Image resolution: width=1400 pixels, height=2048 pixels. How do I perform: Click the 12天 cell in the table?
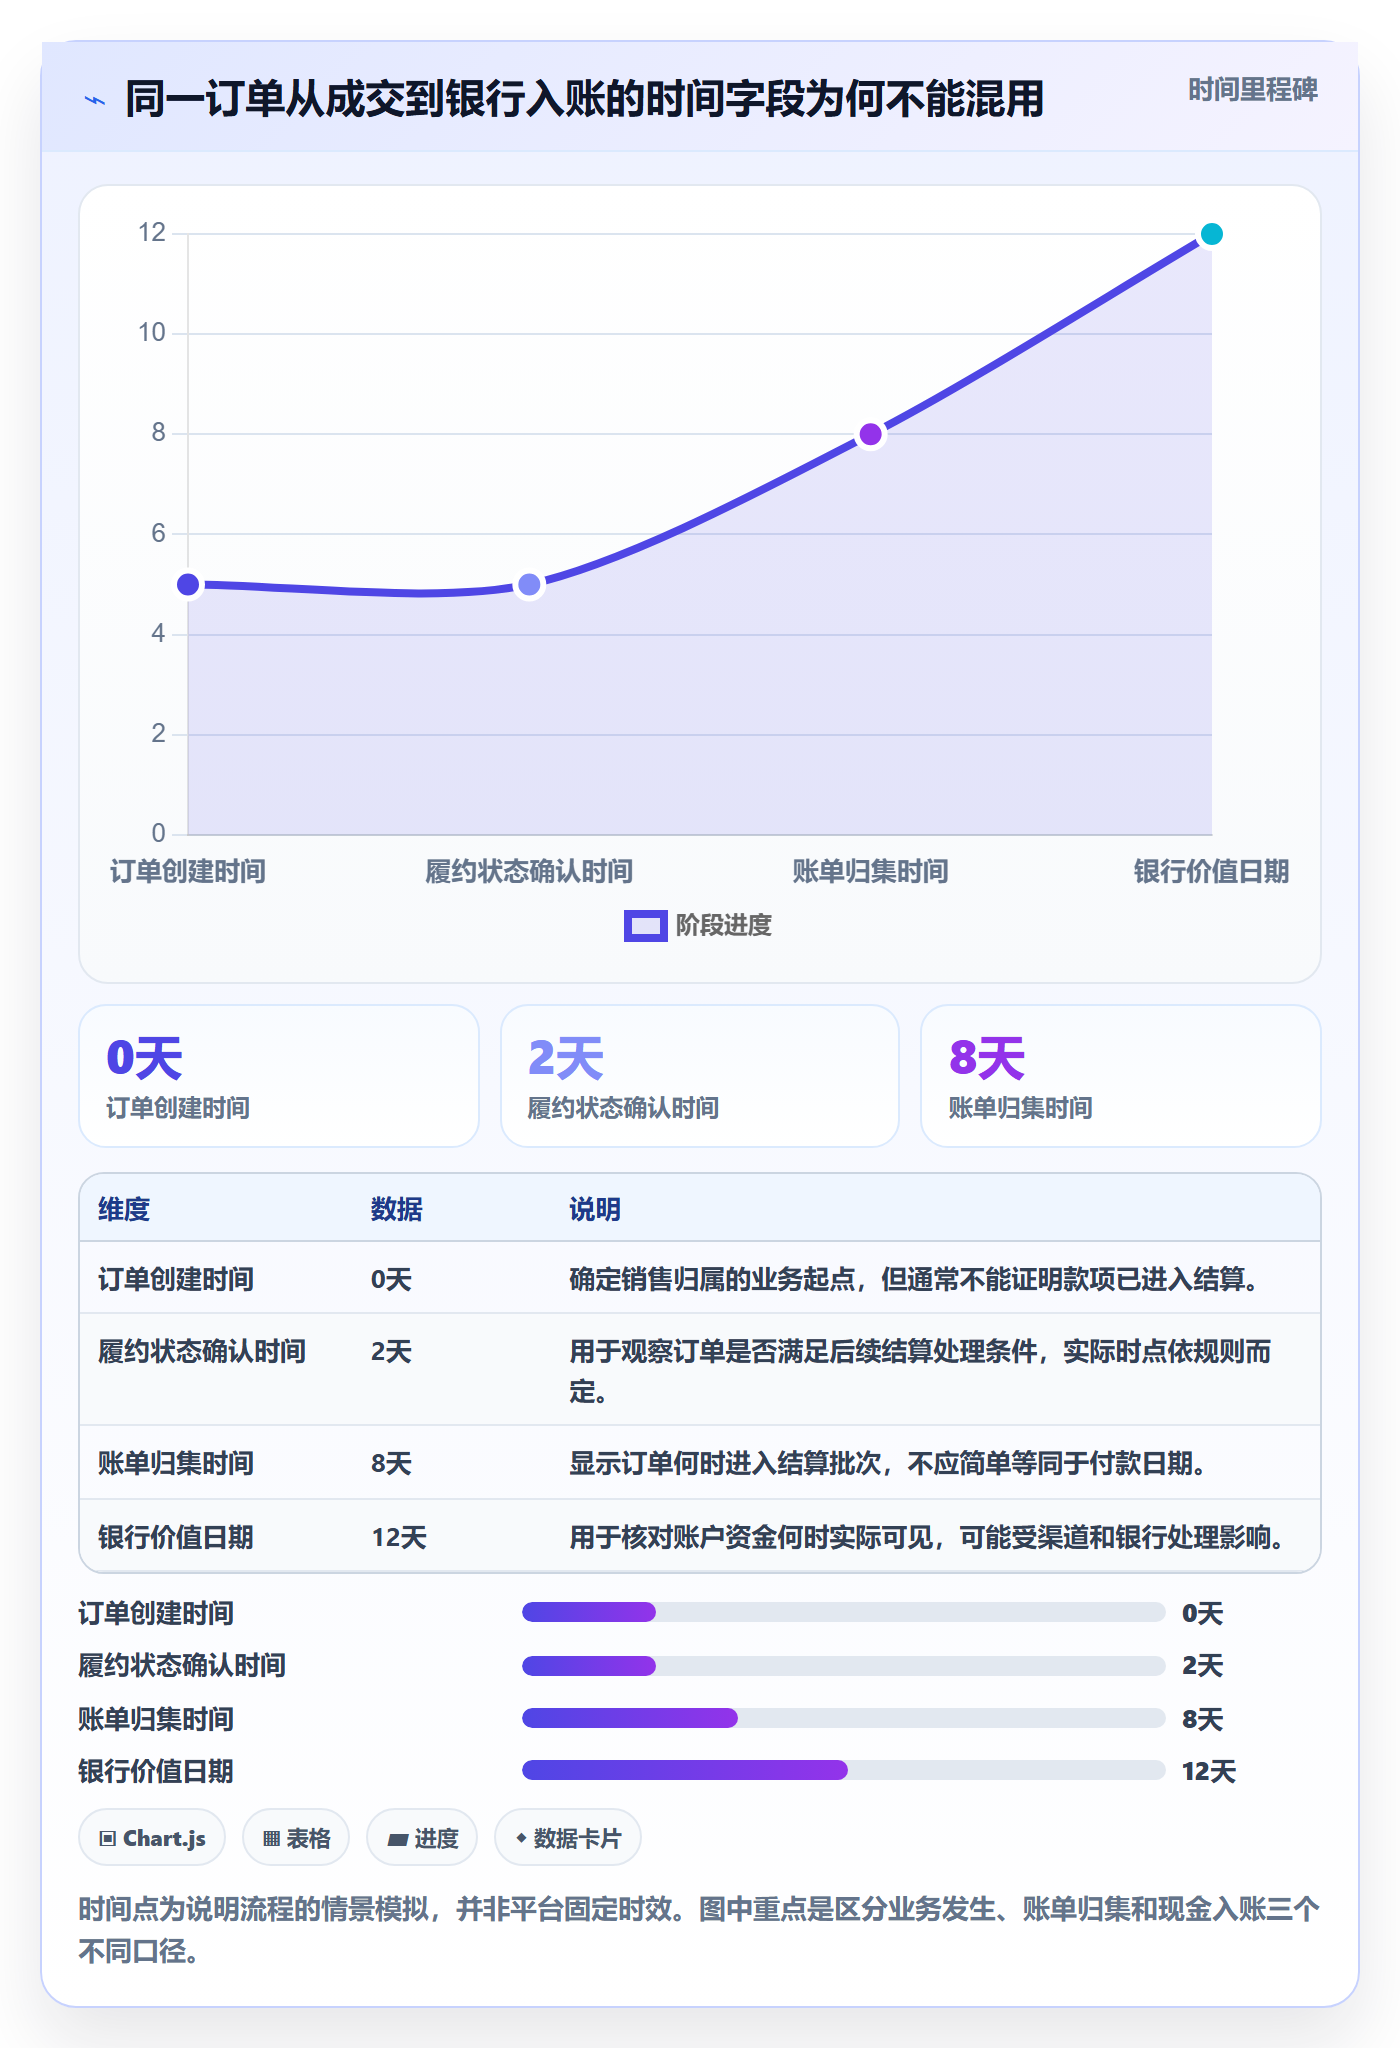tap(399, 1537)
